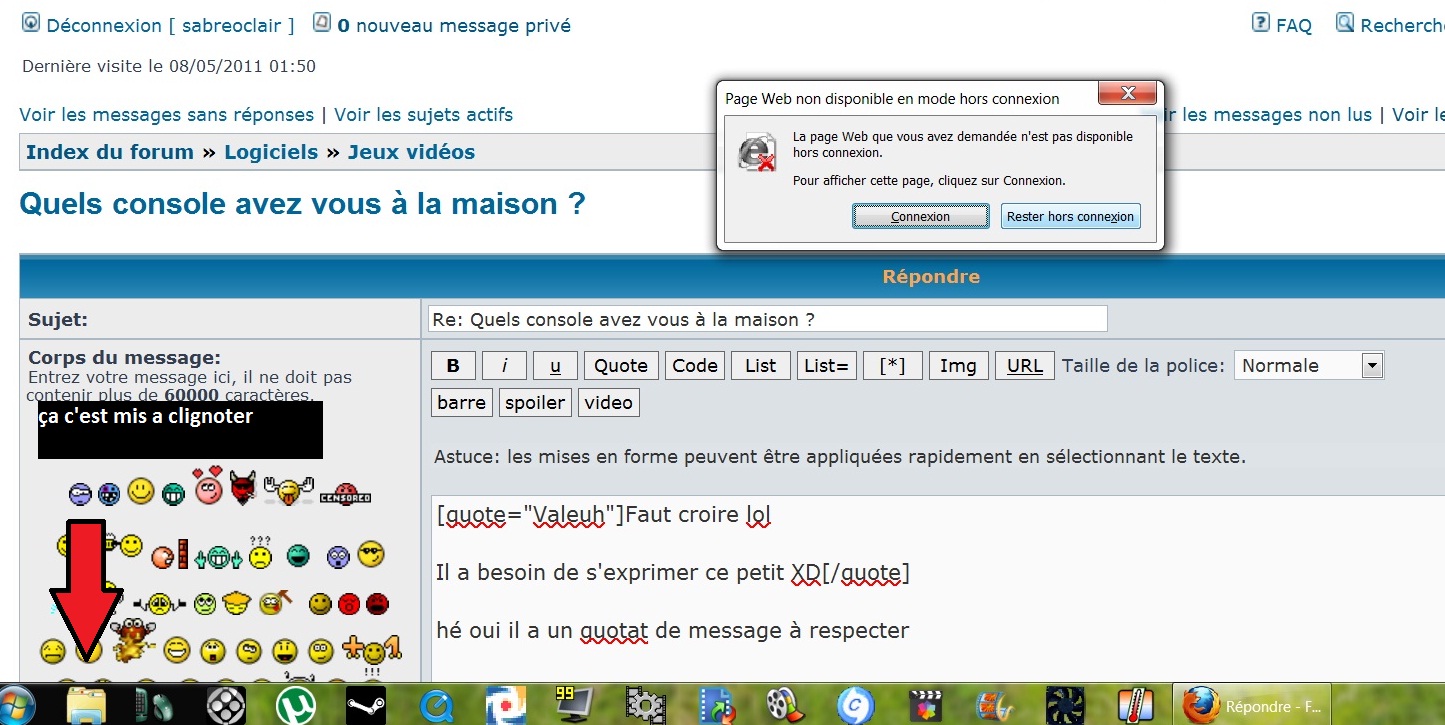The image size is (1445, 725).
Task: Open the Windows Start menu
Action: click(18, 705)
